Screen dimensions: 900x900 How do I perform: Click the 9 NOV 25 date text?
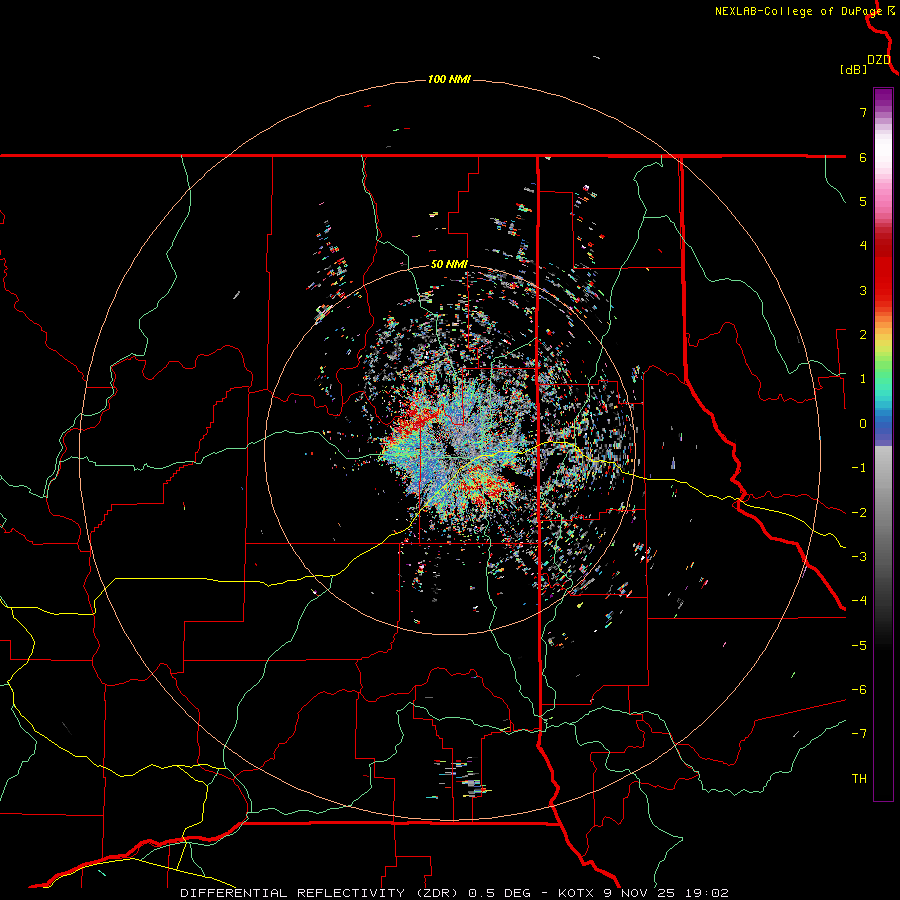[x=640, y=893]
